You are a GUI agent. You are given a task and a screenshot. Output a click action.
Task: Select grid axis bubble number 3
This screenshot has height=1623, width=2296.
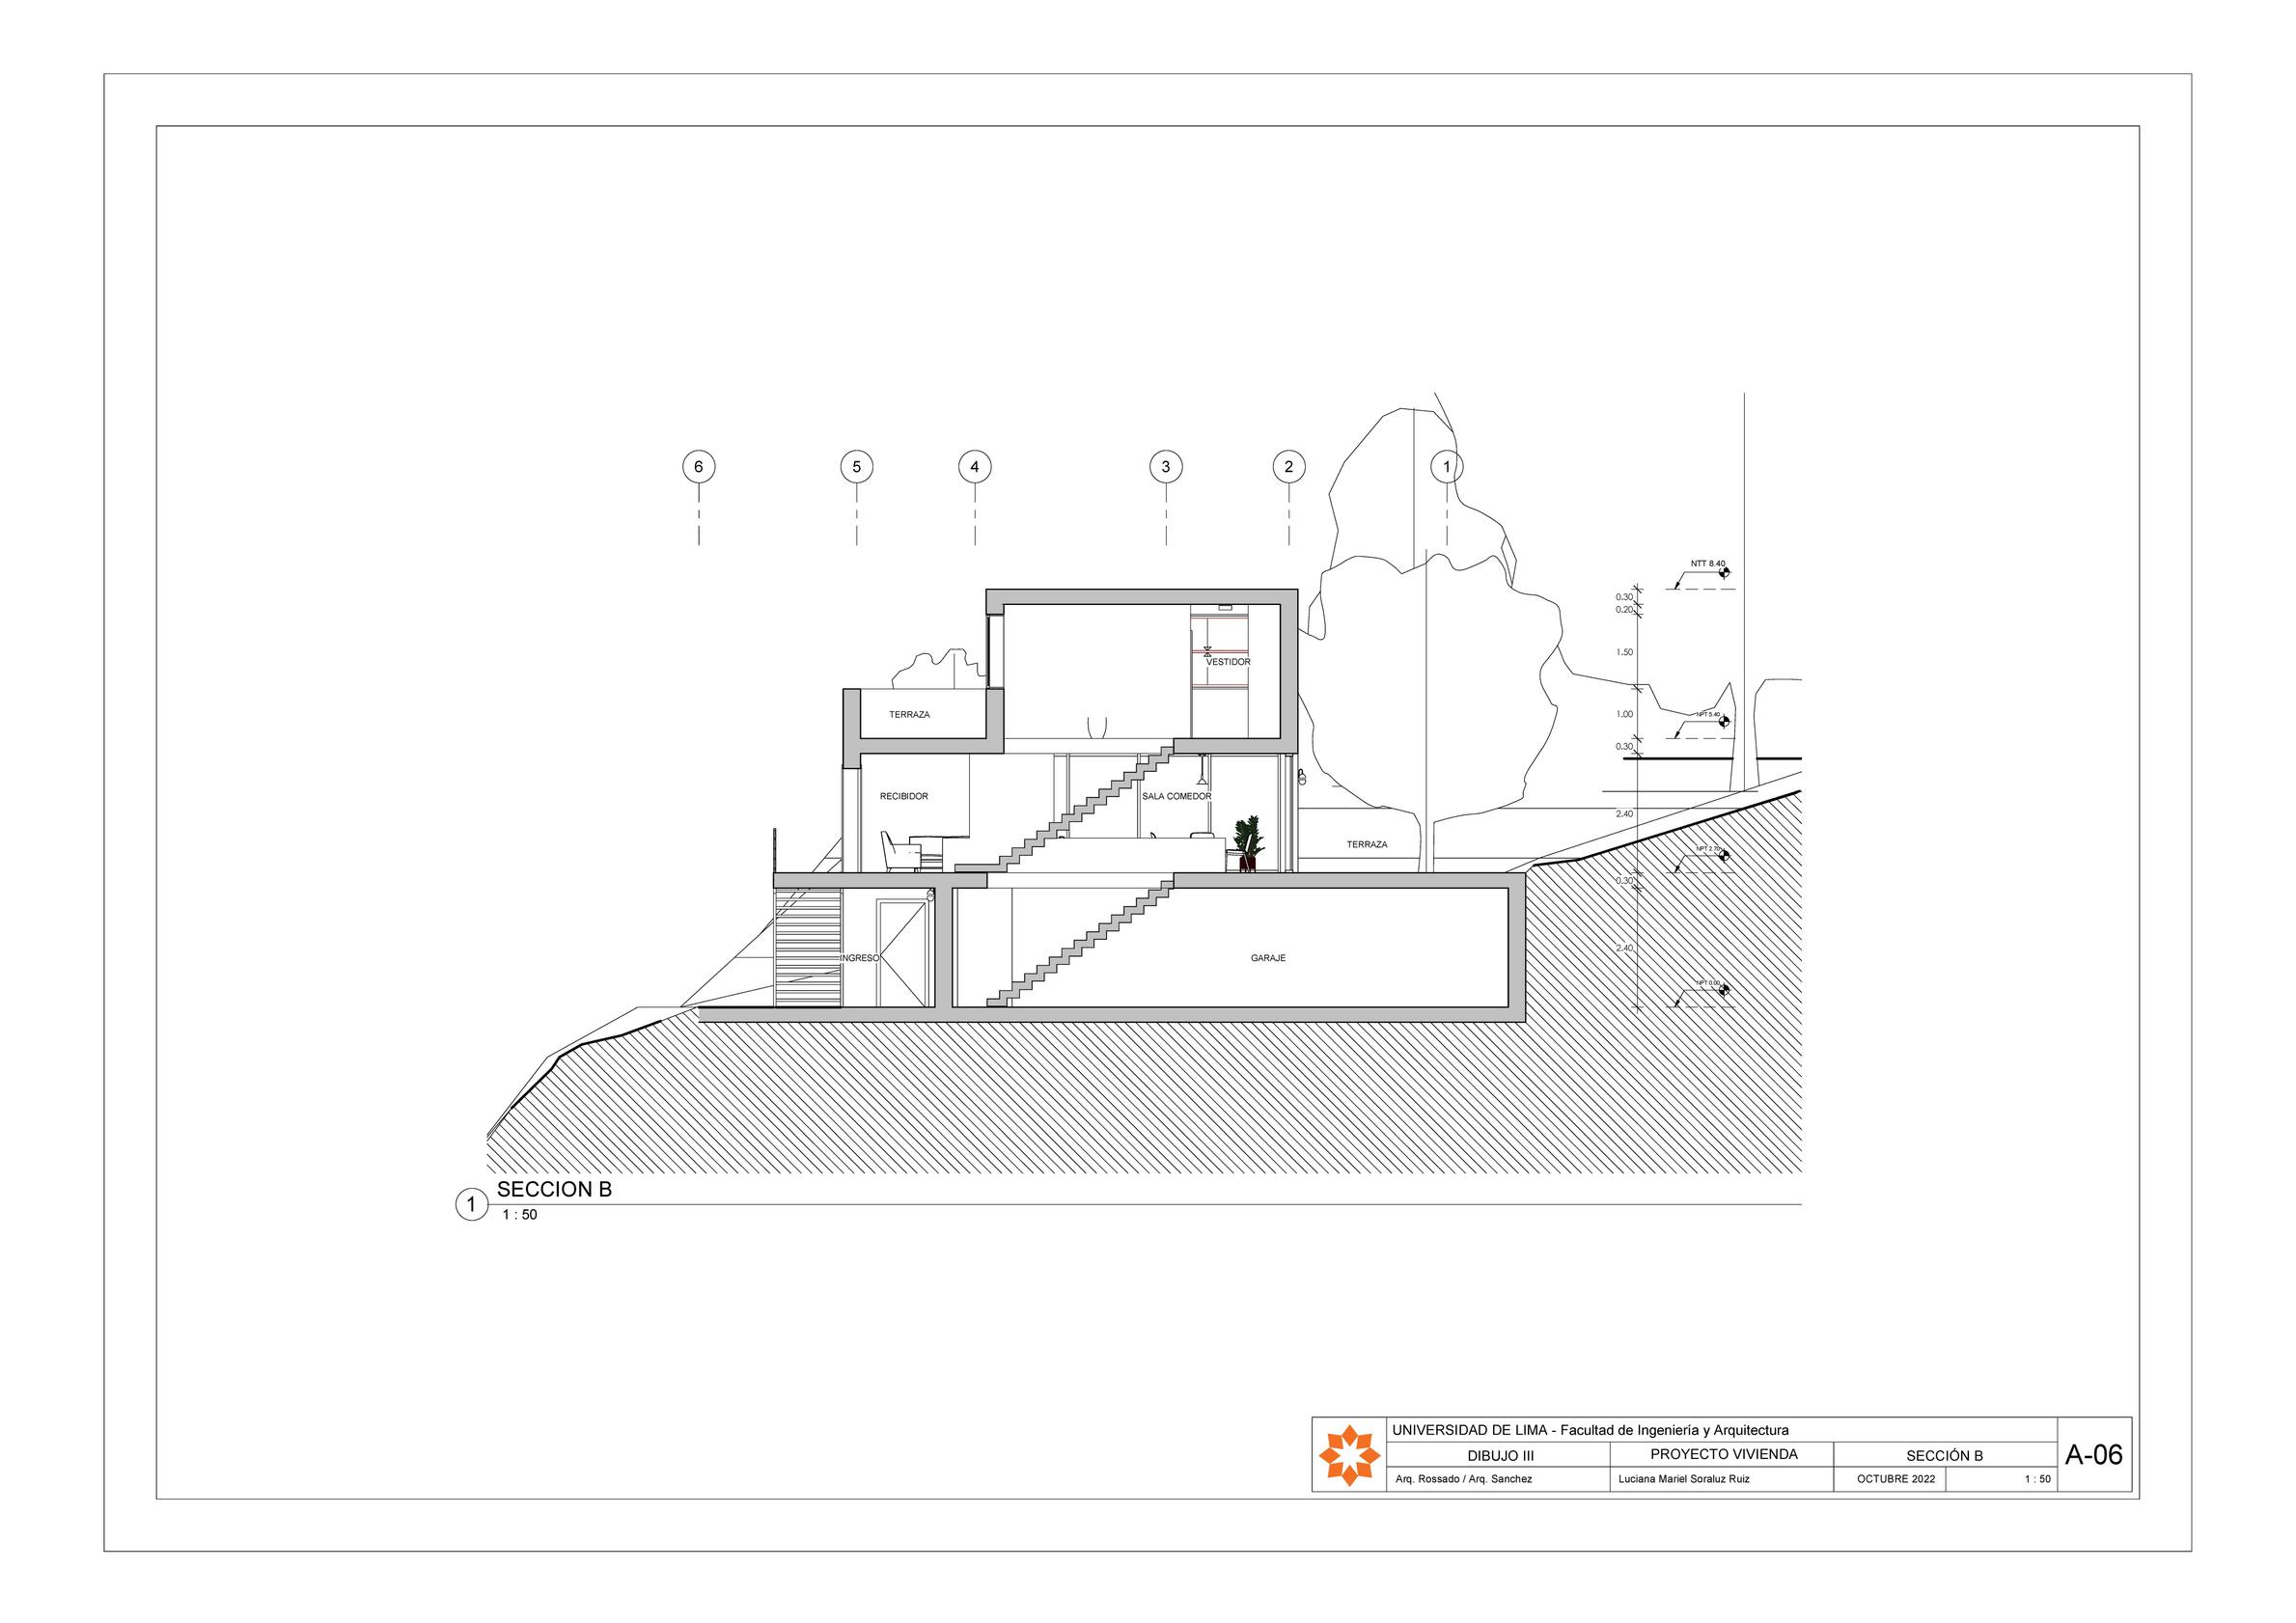click(1165, 466)
